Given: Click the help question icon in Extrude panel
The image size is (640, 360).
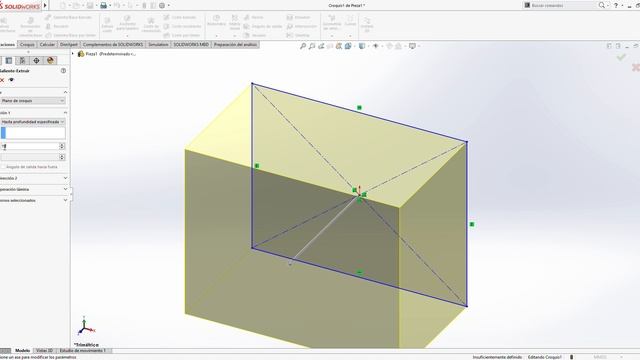Looking at the screenshot, I should (63, 71).
